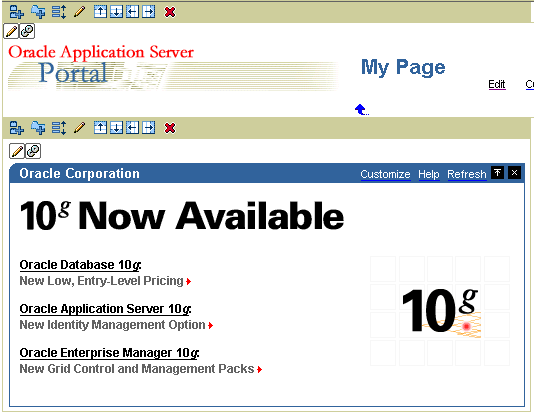Add region below in lower region toolbar
Viewport: 534px width, 413px height.
[116, 128]
